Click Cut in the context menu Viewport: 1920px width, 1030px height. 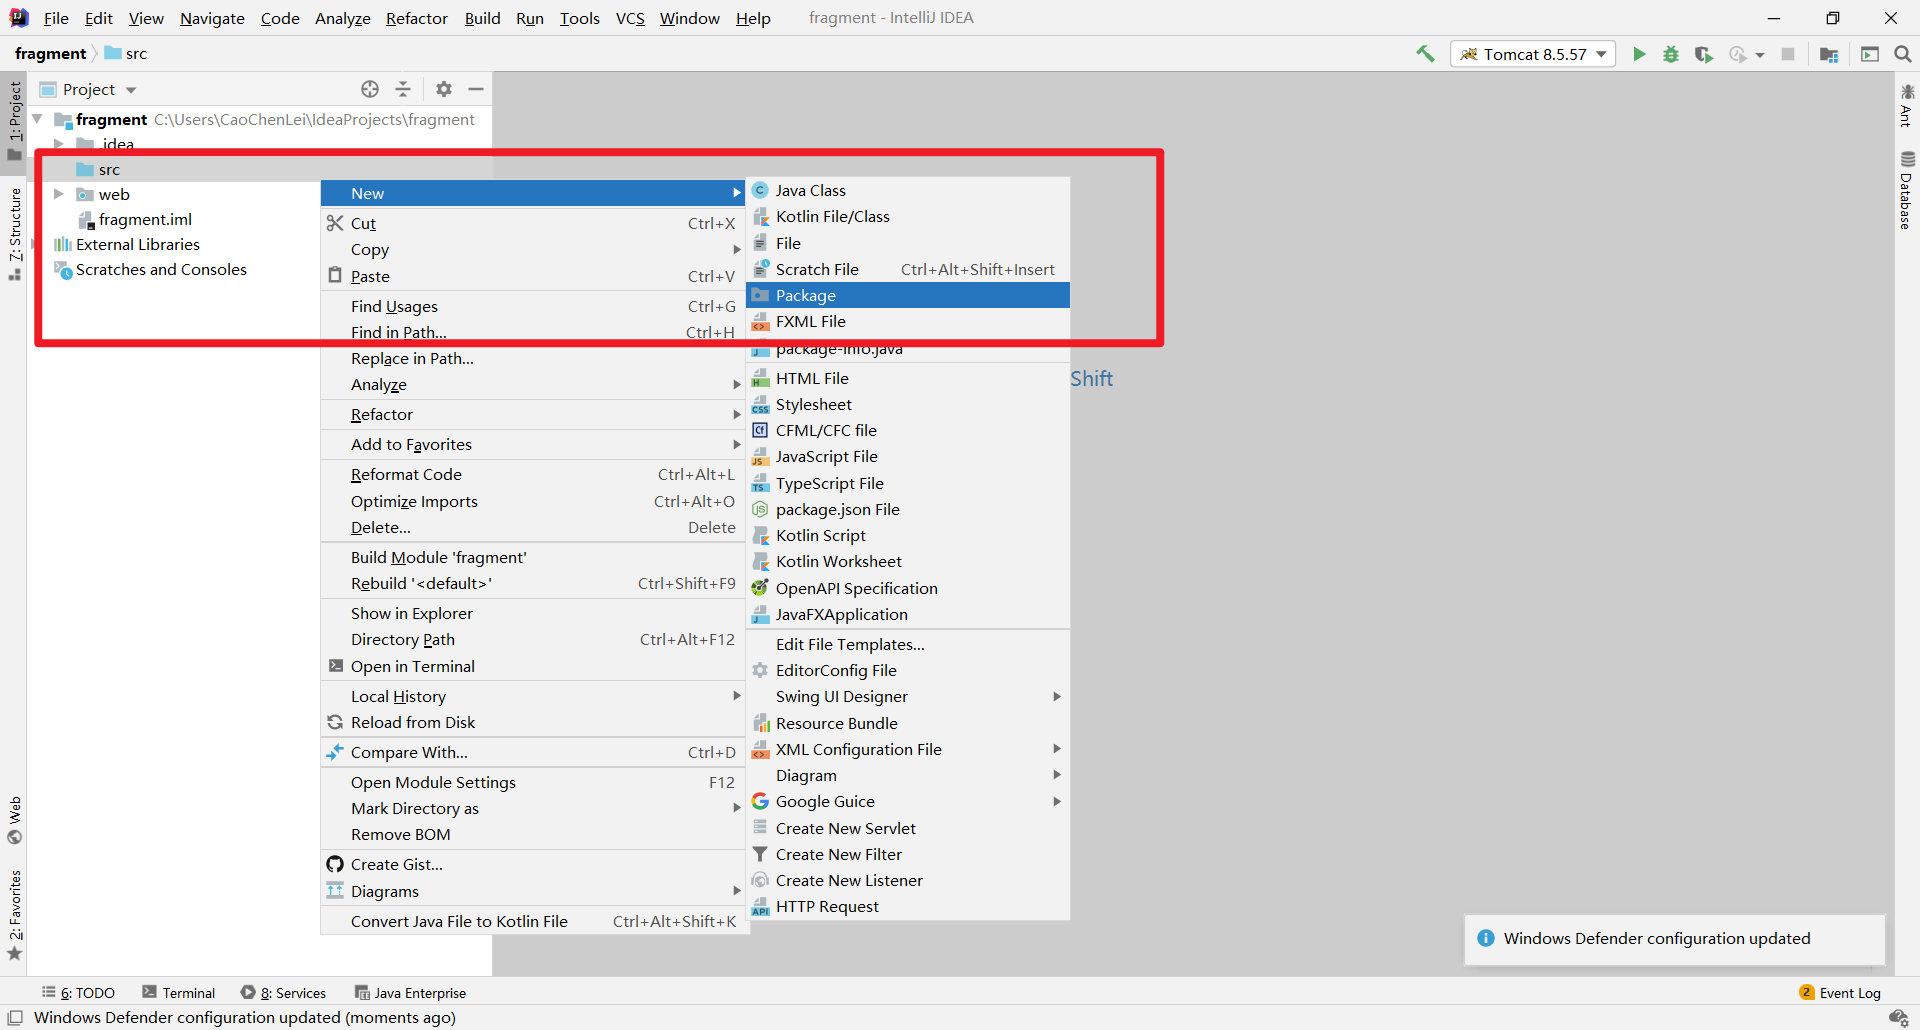[x=533, y=223]
